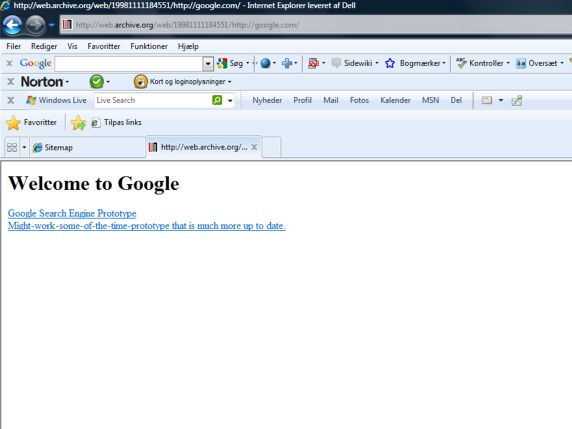This screenshot has width=572, height=429.
Task: Click Kalender on Windows Live toolbar
Action: 395,100
